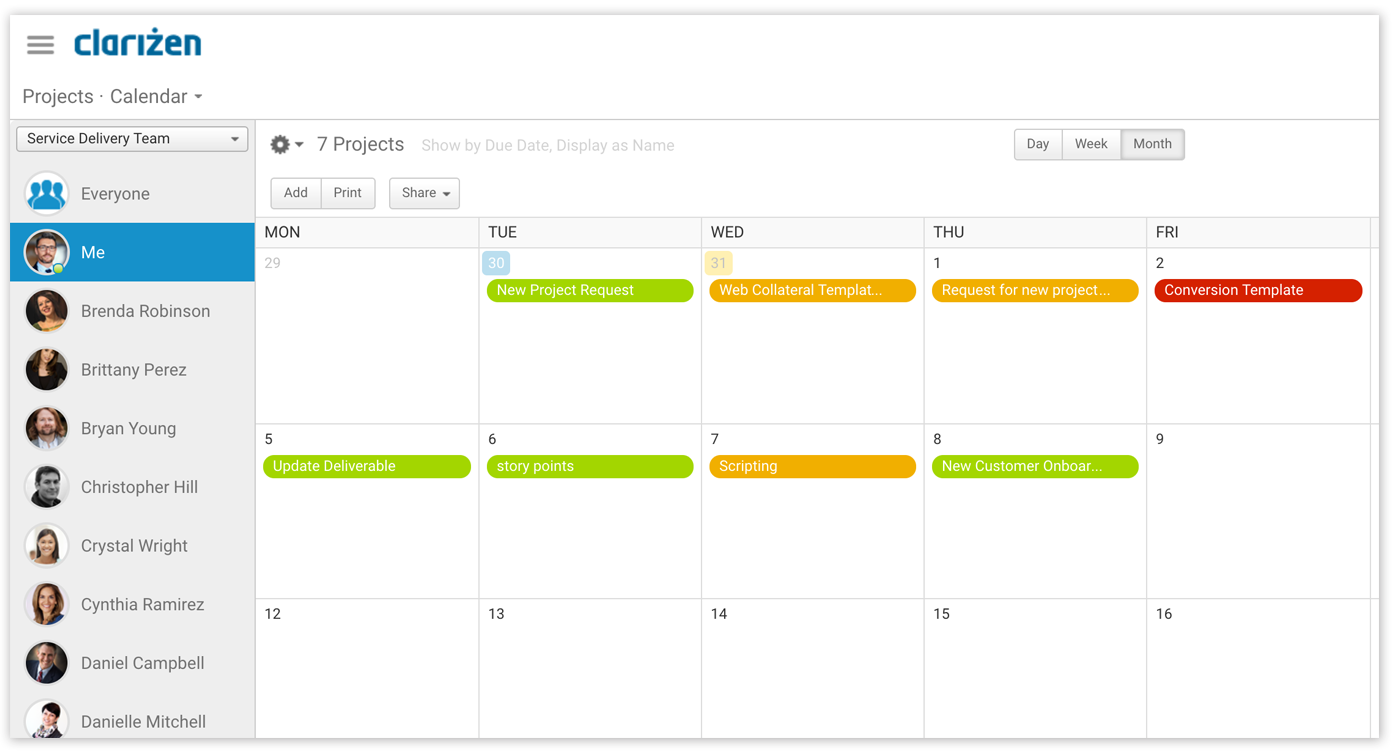Select Daniel Campbell's avatar
Screen dimensions: 1398x756
(45, 662)
